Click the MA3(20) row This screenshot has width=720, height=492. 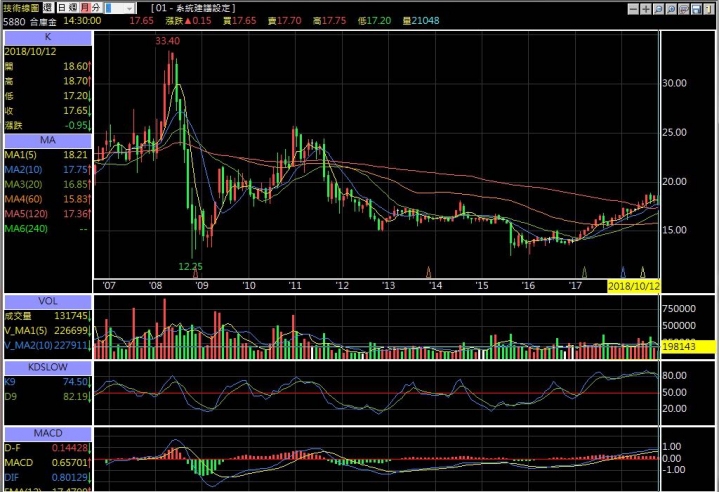coord(48,184)
